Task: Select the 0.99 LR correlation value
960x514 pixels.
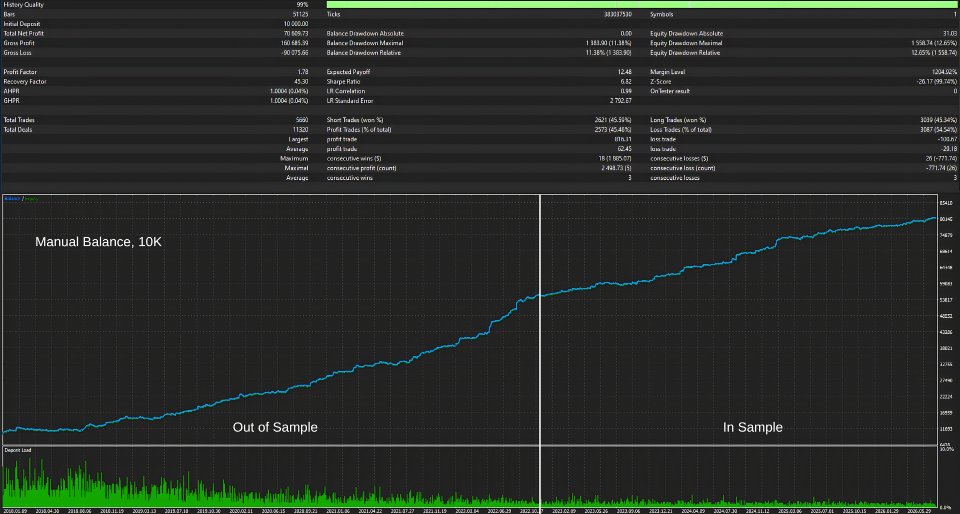Action: [x=626, y=91]
